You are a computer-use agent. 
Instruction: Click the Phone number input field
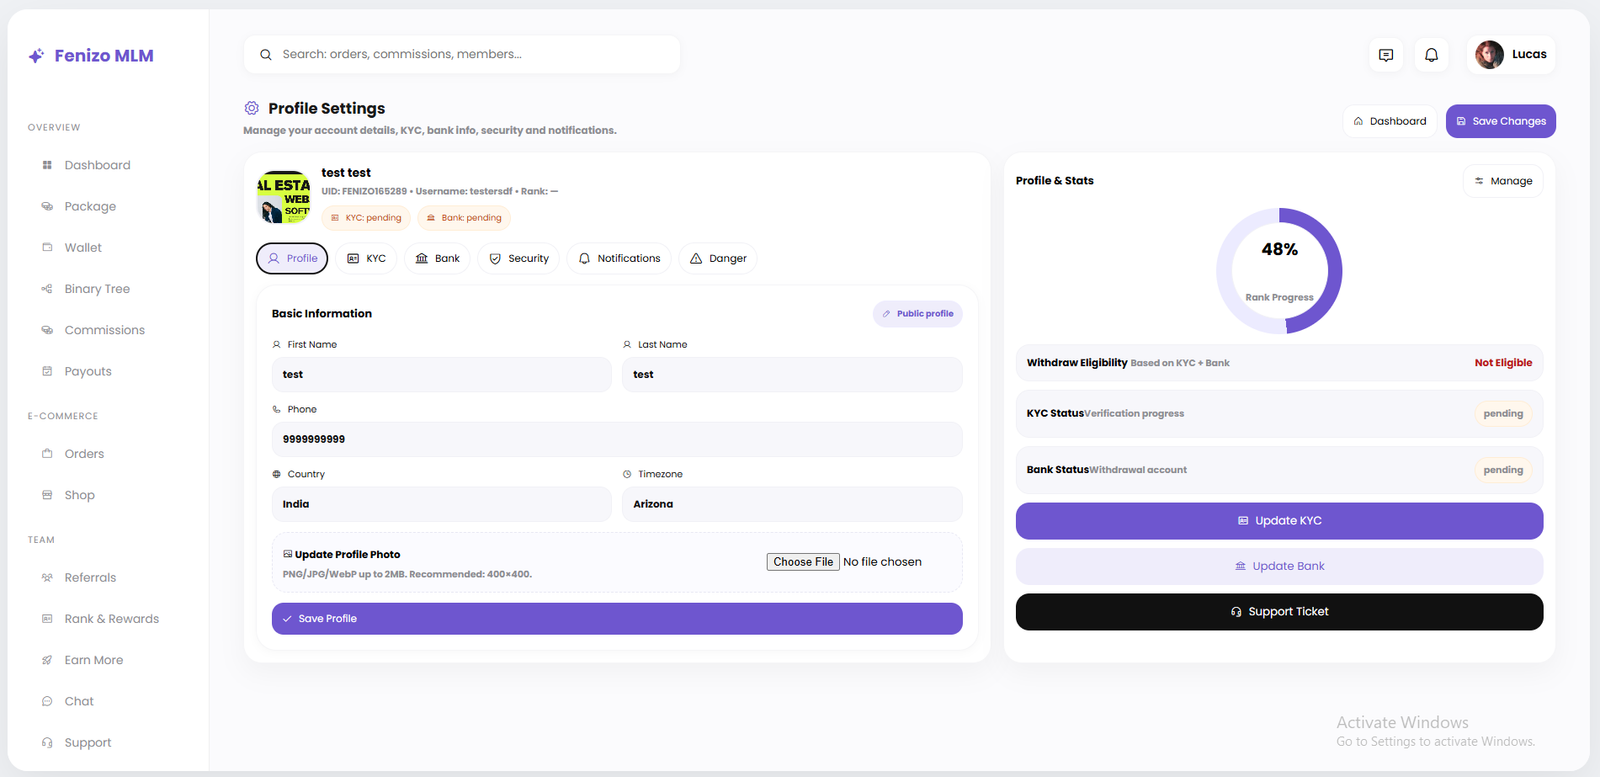(616, 439)
